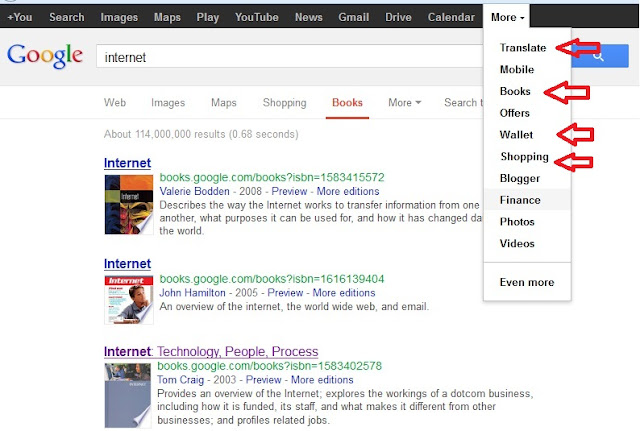Screen dimensions: 640x431
Task: Open Drive from the top bar
Action: pos(398,17)
